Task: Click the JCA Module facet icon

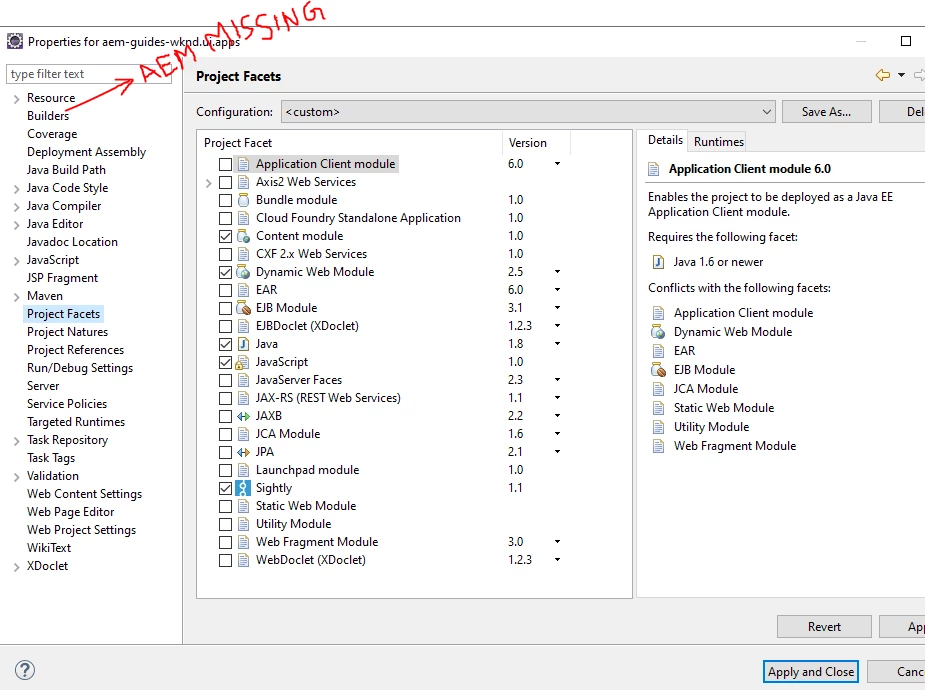Action: point(243,435)
